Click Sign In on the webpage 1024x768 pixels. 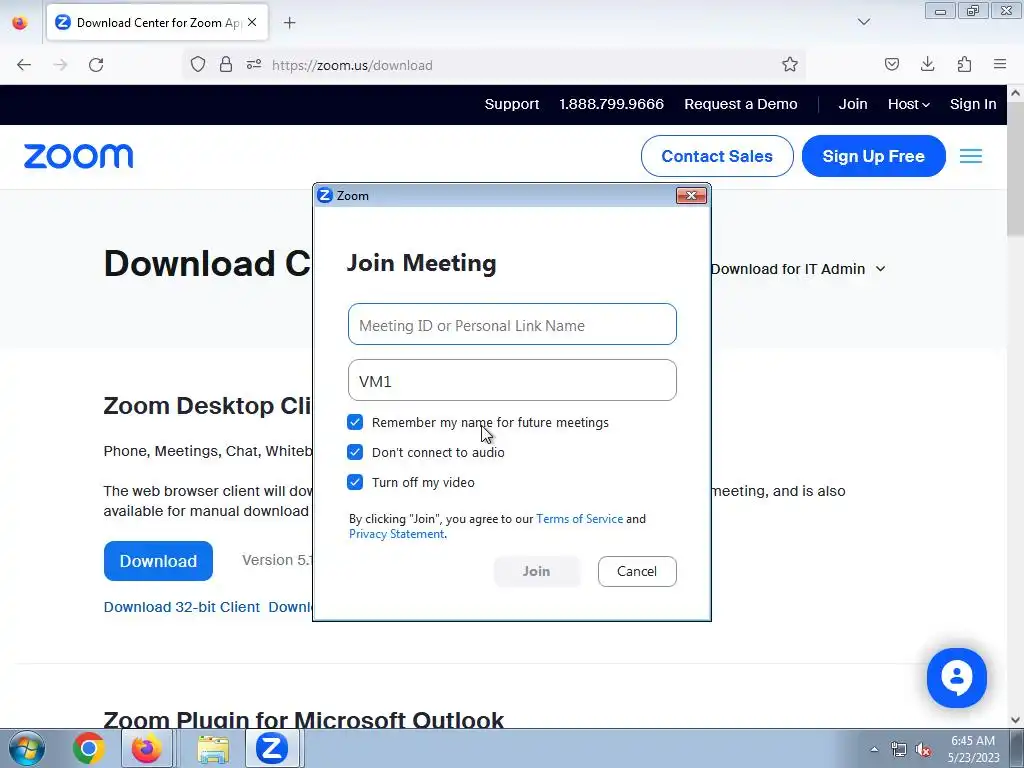(973, 104)
